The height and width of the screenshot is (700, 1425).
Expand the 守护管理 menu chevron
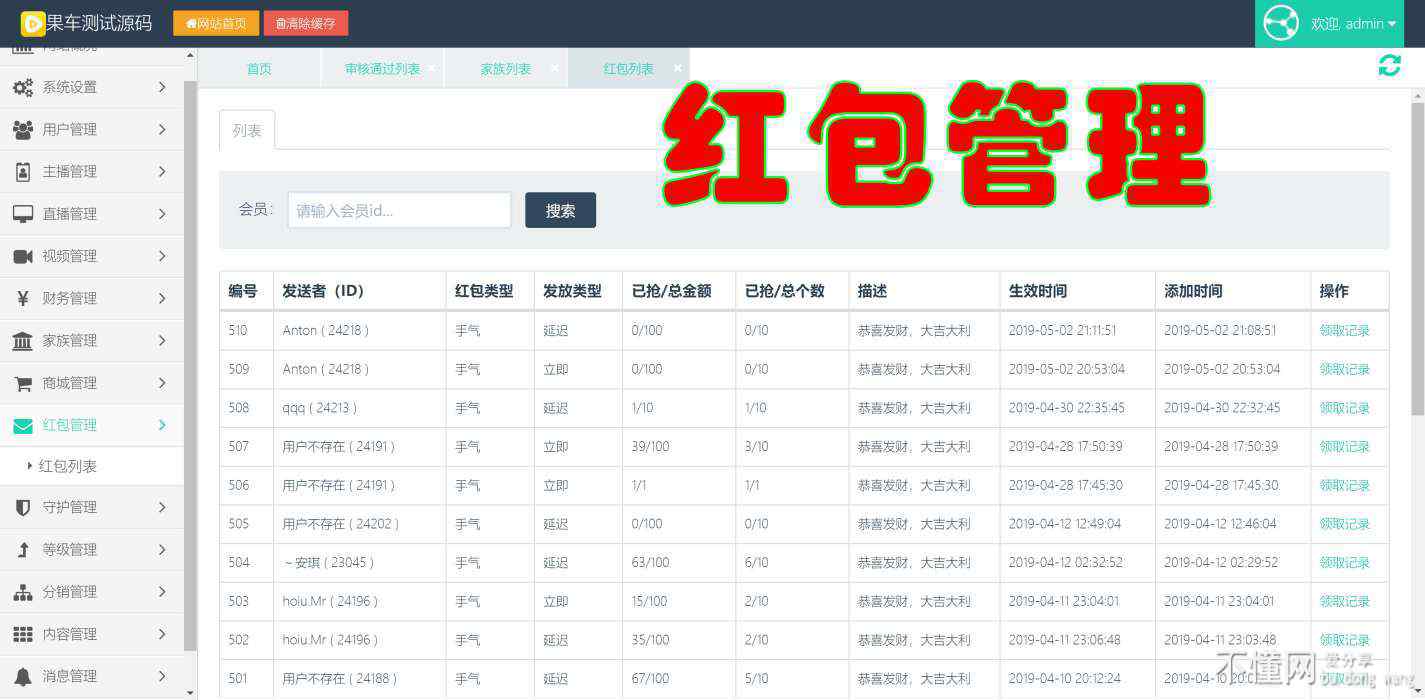[162, 508]
